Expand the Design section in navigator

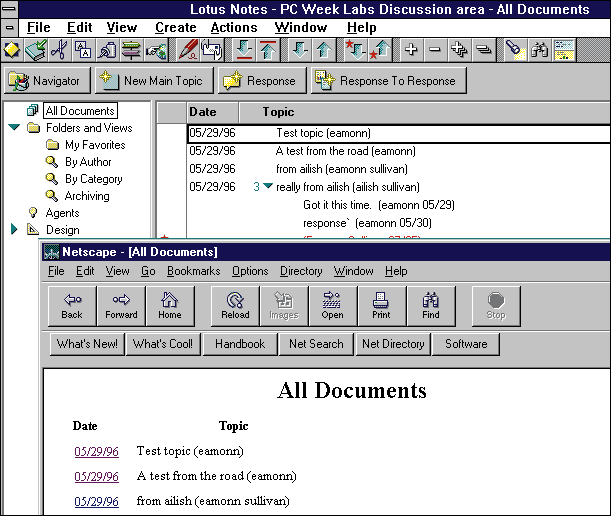14,229
